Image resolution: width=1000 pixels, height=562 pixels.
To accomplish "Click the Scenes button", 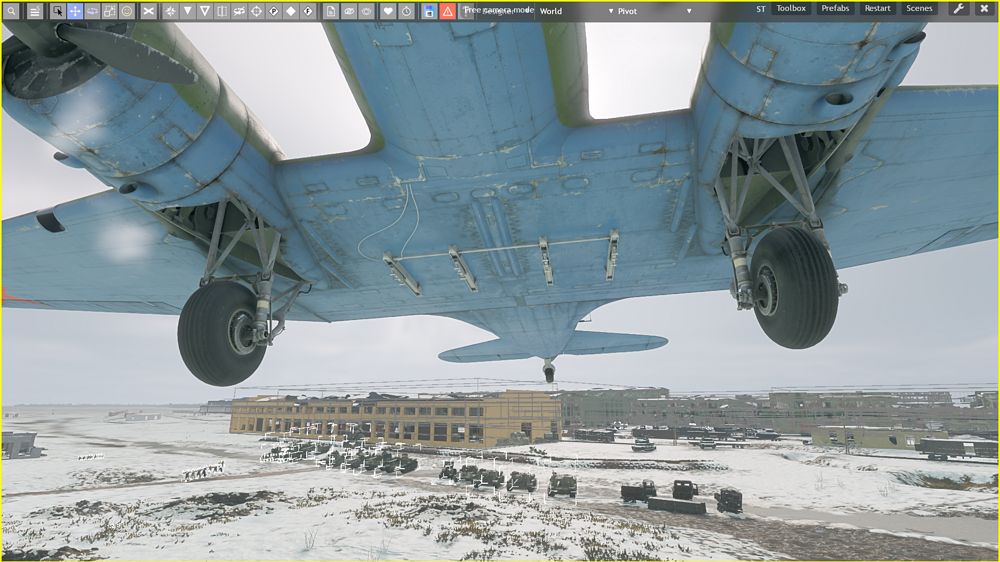I will [x=919, y=9].
